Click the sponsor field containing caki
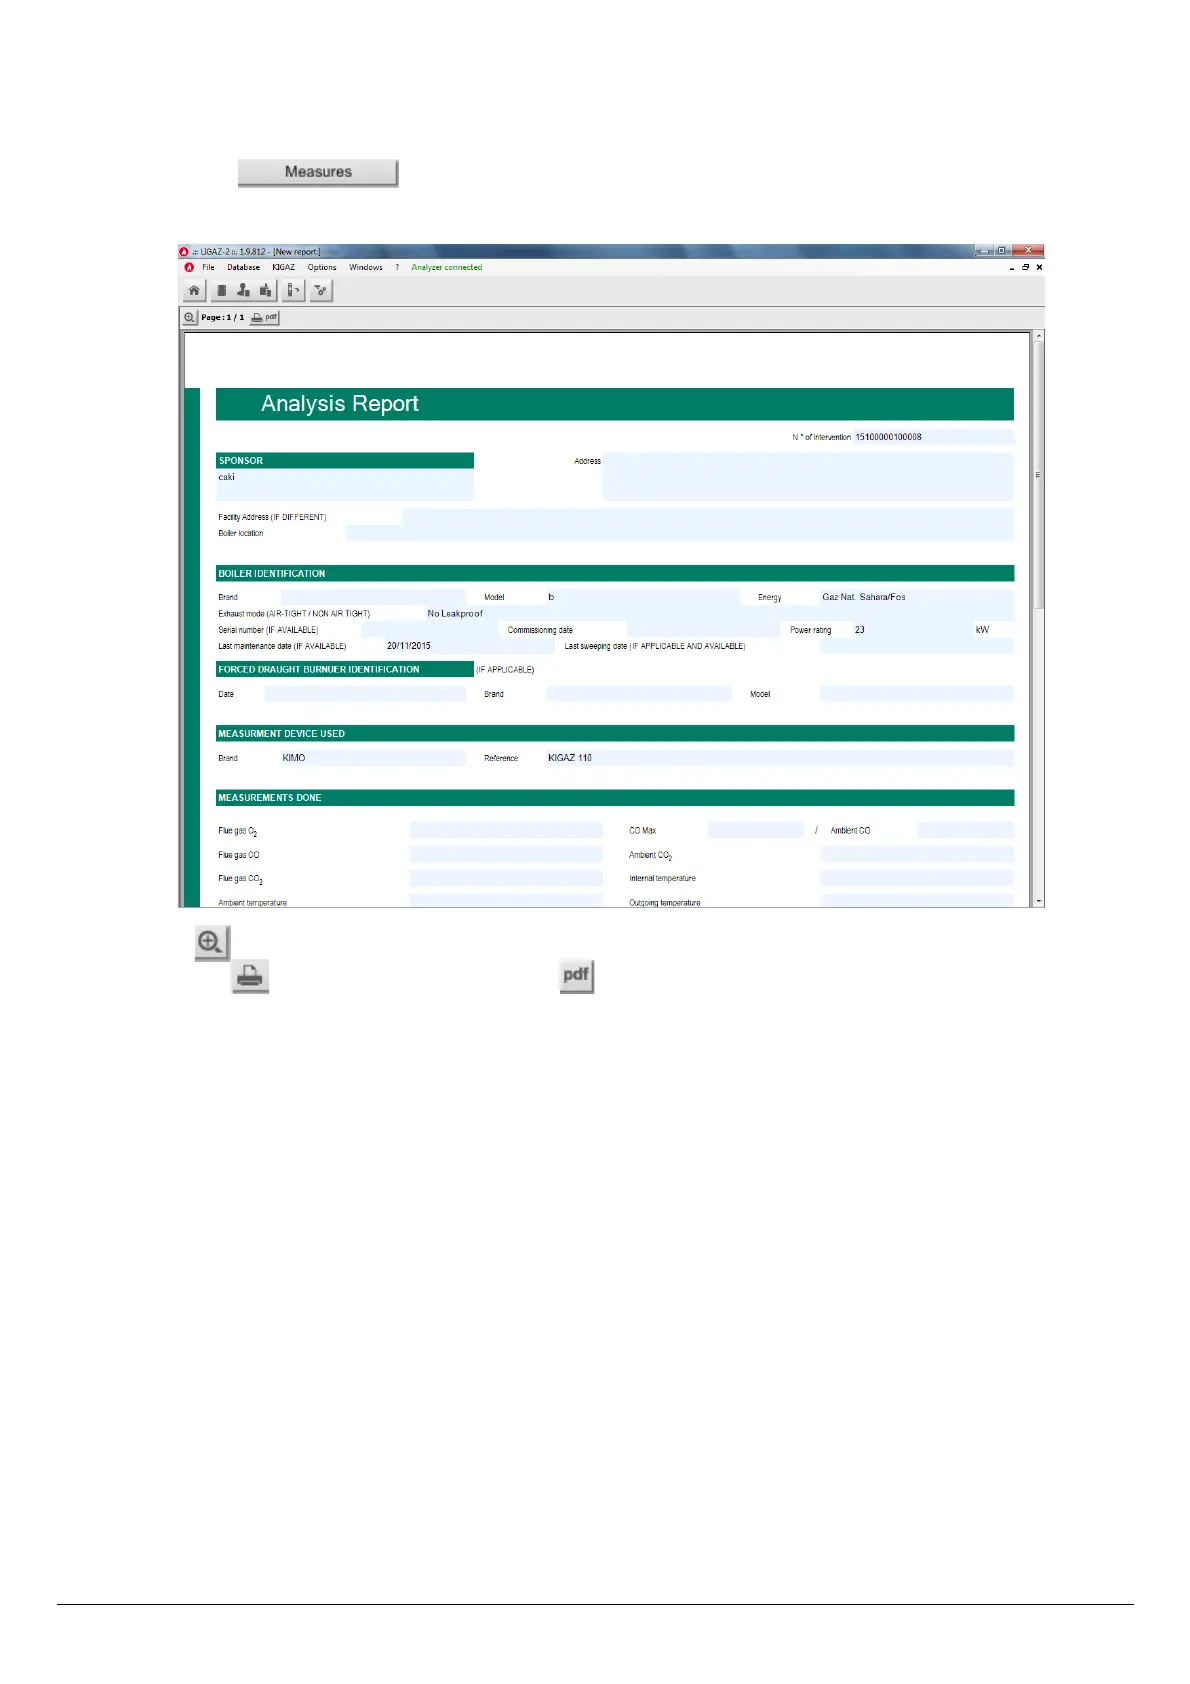 coord(345,485)
